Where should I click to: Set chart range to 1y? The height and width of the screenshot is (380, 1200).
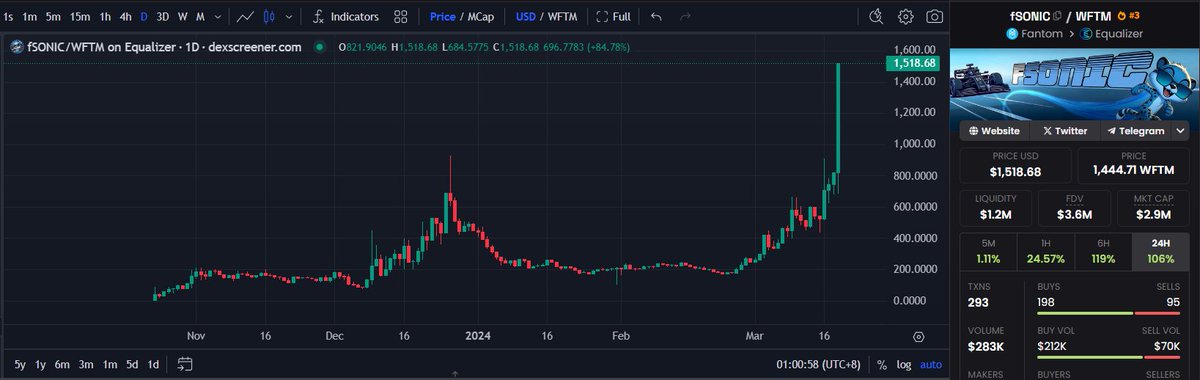40,364
